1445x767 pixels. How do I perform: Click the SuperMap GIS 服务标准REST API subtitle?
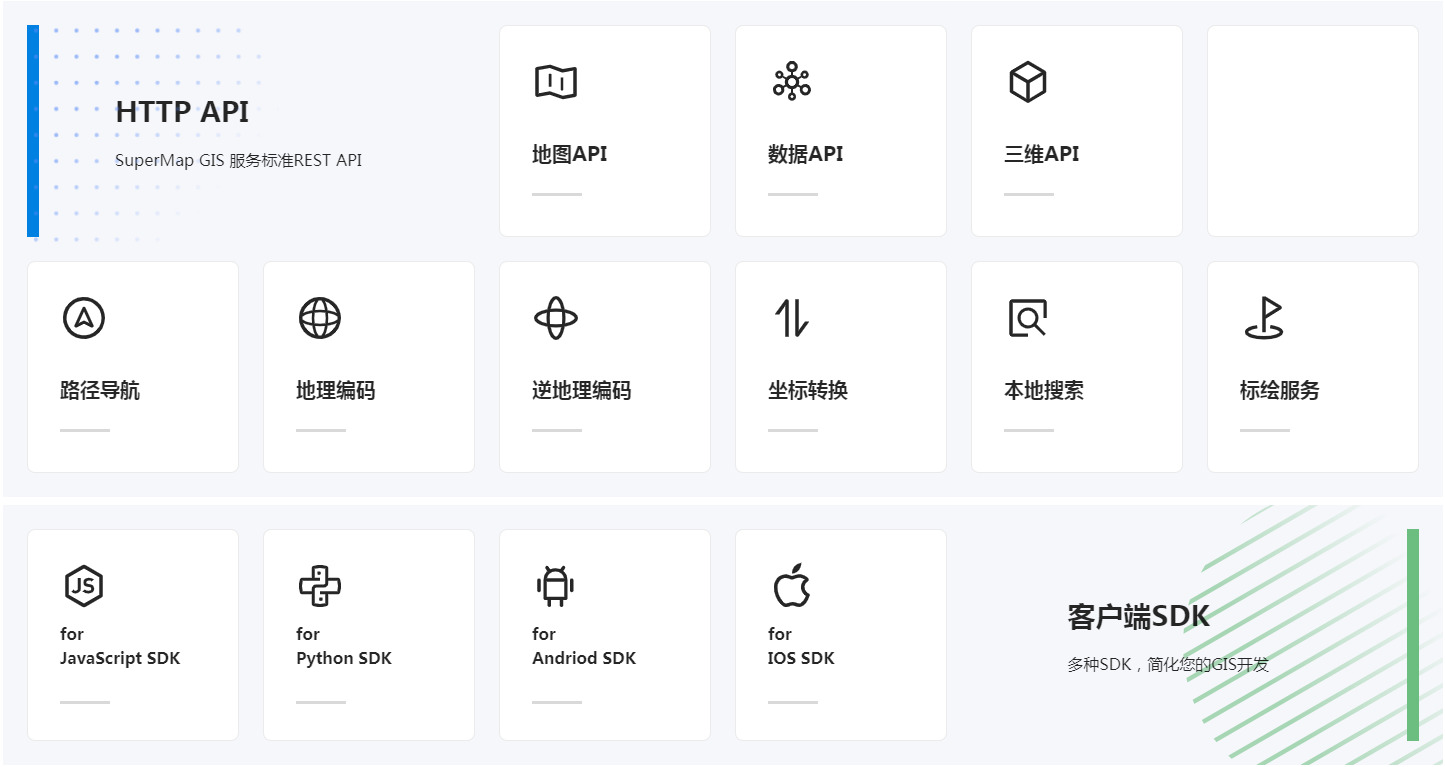[x=238, y=160]
